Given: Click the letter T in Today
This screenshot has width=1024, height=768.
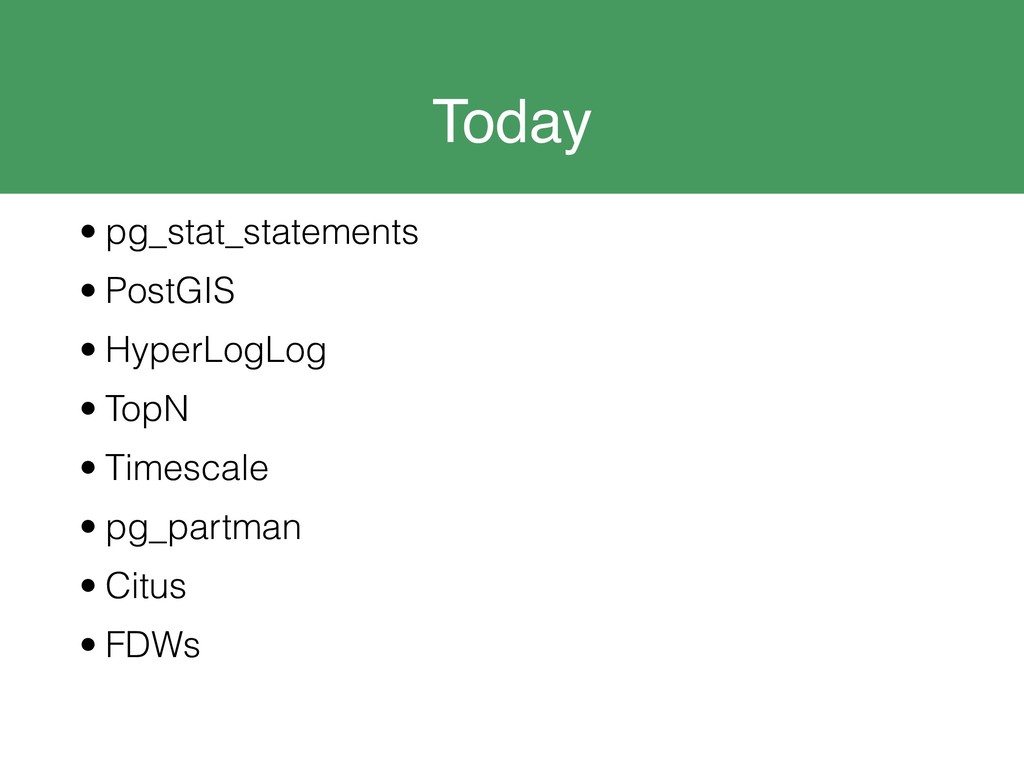Looking at the screenshot, I should [448, 121].
